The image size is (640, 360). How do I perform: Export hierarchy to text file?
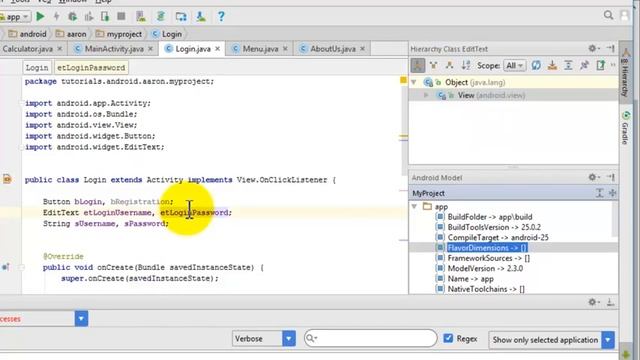[x=600, y=65]
